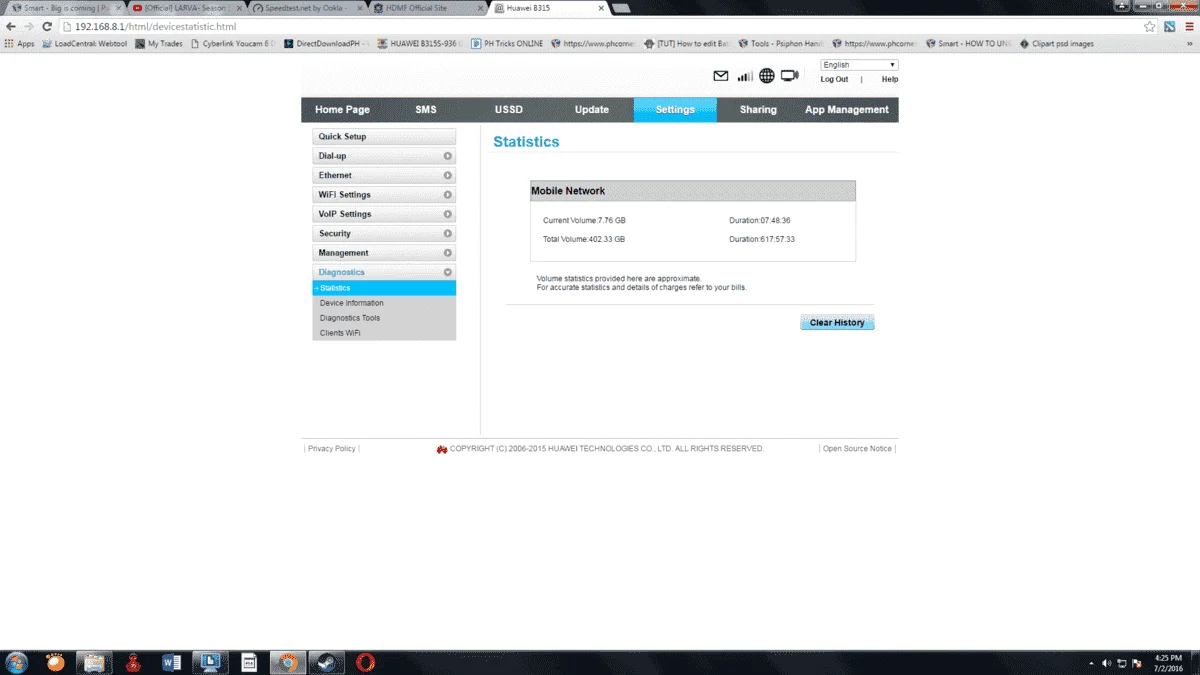Collapse the Diagnostics section
Screen dimensions: 1200x675
click(x=384, y=272)
